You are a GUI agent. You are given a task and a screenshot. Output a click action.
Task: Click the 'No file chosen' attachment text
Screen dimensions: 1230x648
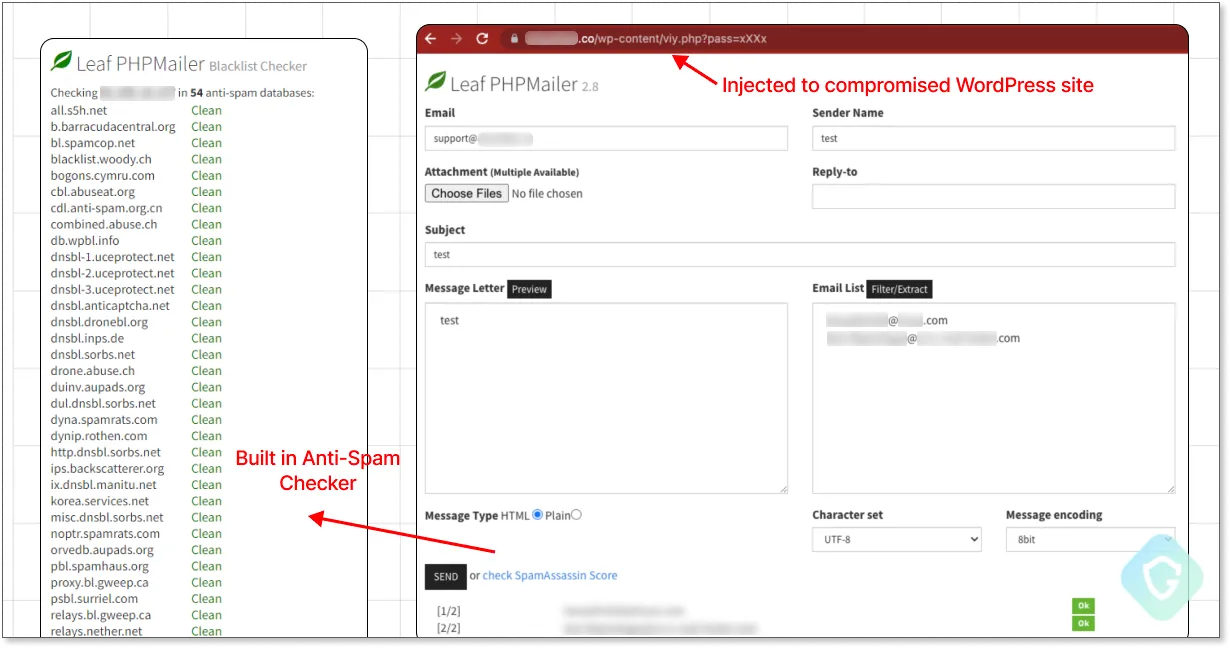(547, 194)
